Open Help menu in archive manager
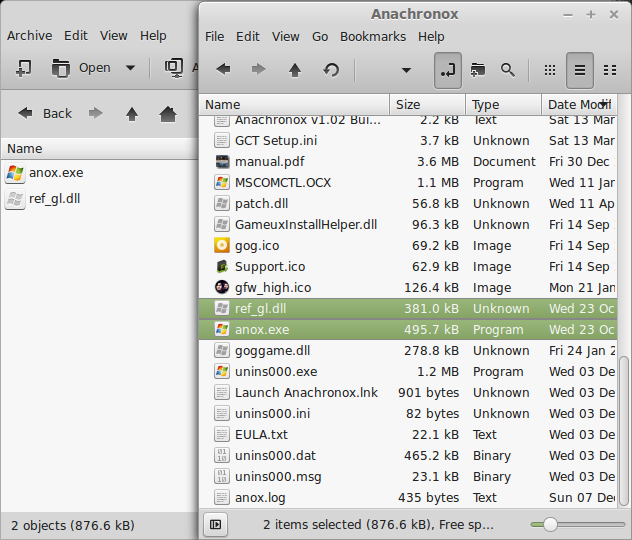The width and height of the screenshot is (632, 540). coord(153,35)
